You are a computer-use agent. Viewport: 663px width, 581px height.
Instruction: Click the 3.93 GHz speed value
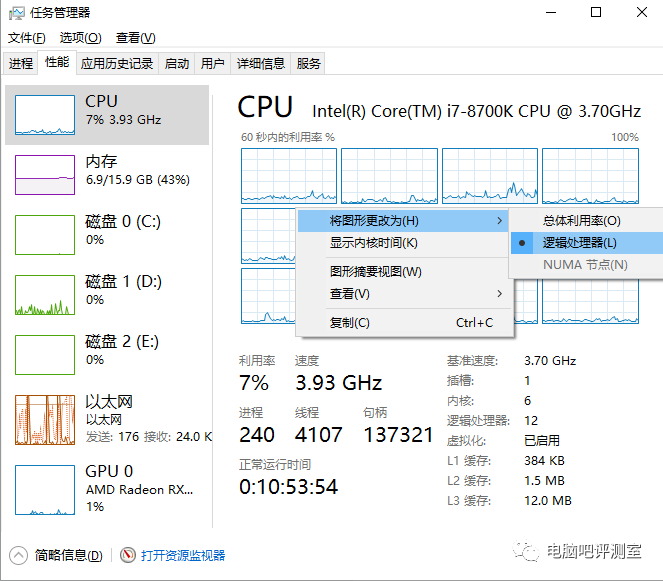(339, 383)
